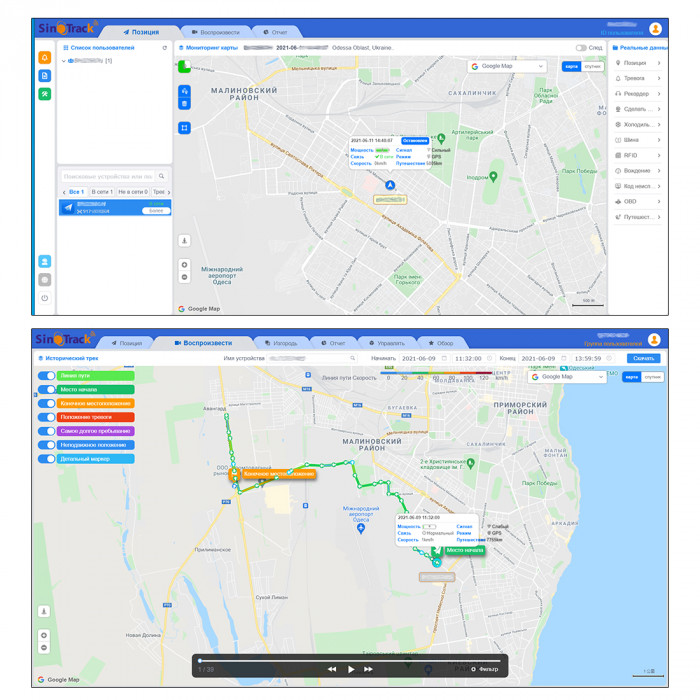The image size is (700, 700).
Task: Expand the Рекордер data row
Action: [638, 94]
